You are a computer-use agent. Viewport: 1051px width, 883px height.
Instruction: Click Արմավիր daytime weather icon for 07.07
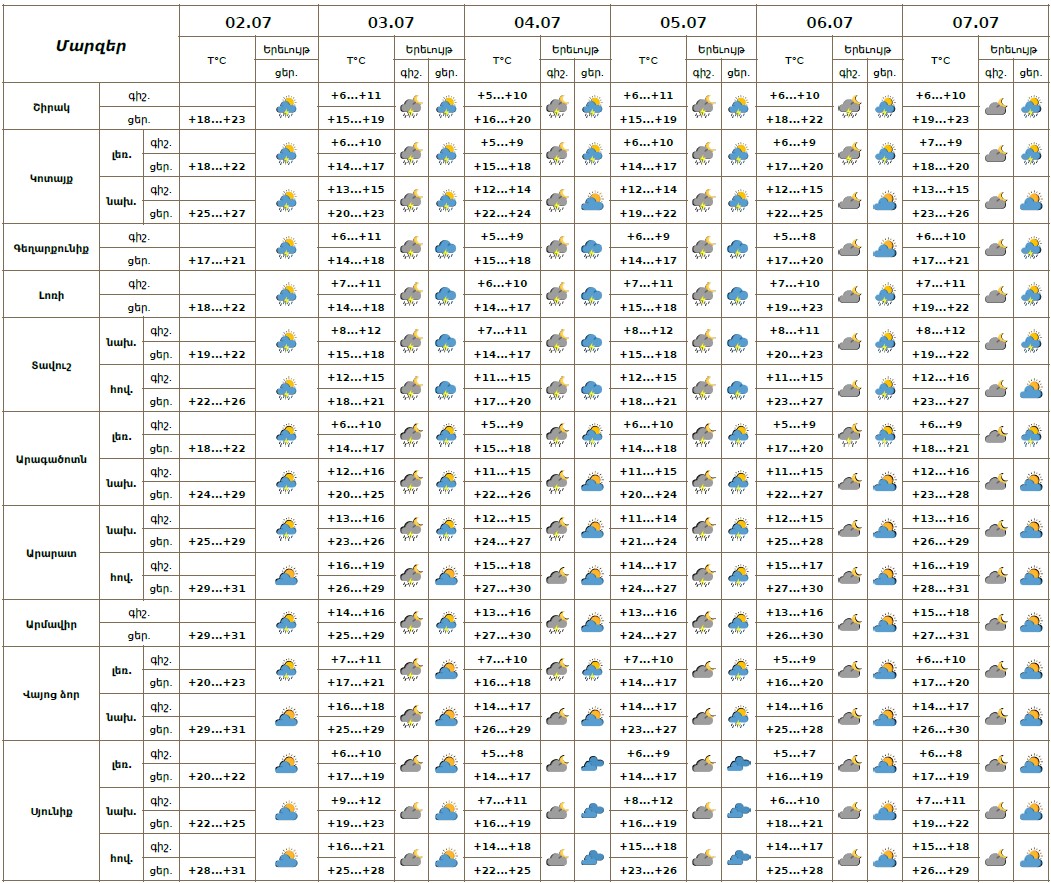[1030, 624]
